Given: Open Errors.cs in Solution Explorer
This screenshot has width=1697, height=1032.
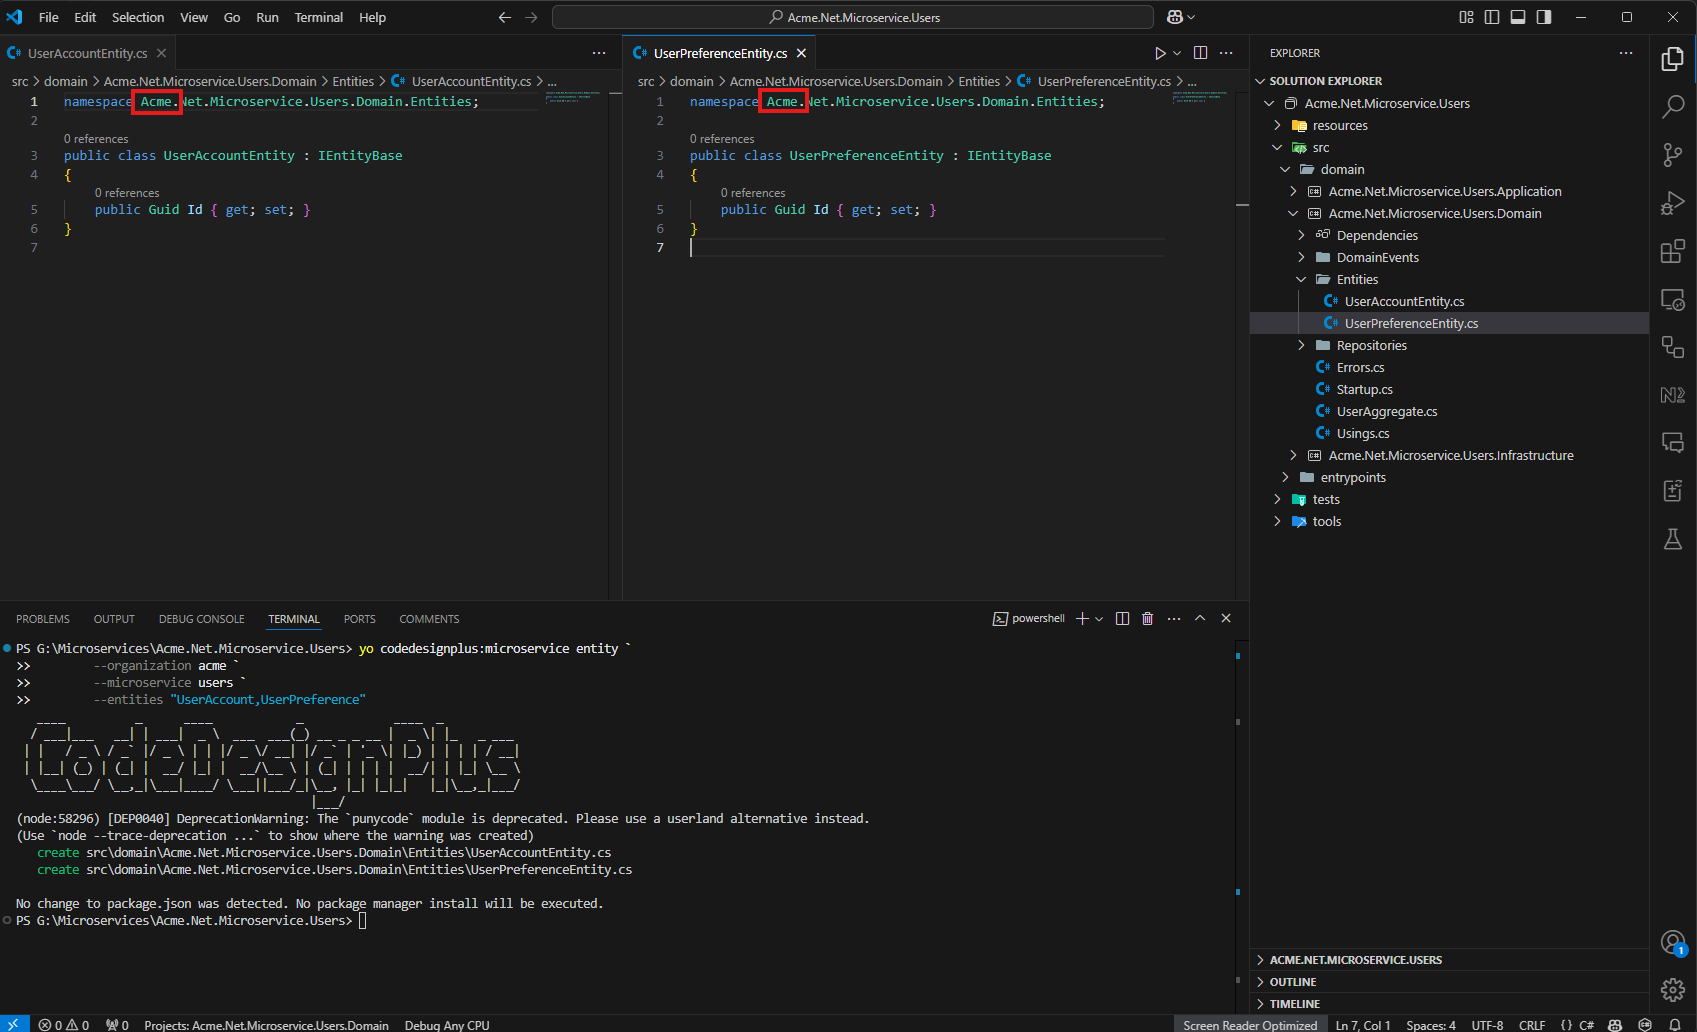Looking at the screenshot, I should coord(1360,367).
